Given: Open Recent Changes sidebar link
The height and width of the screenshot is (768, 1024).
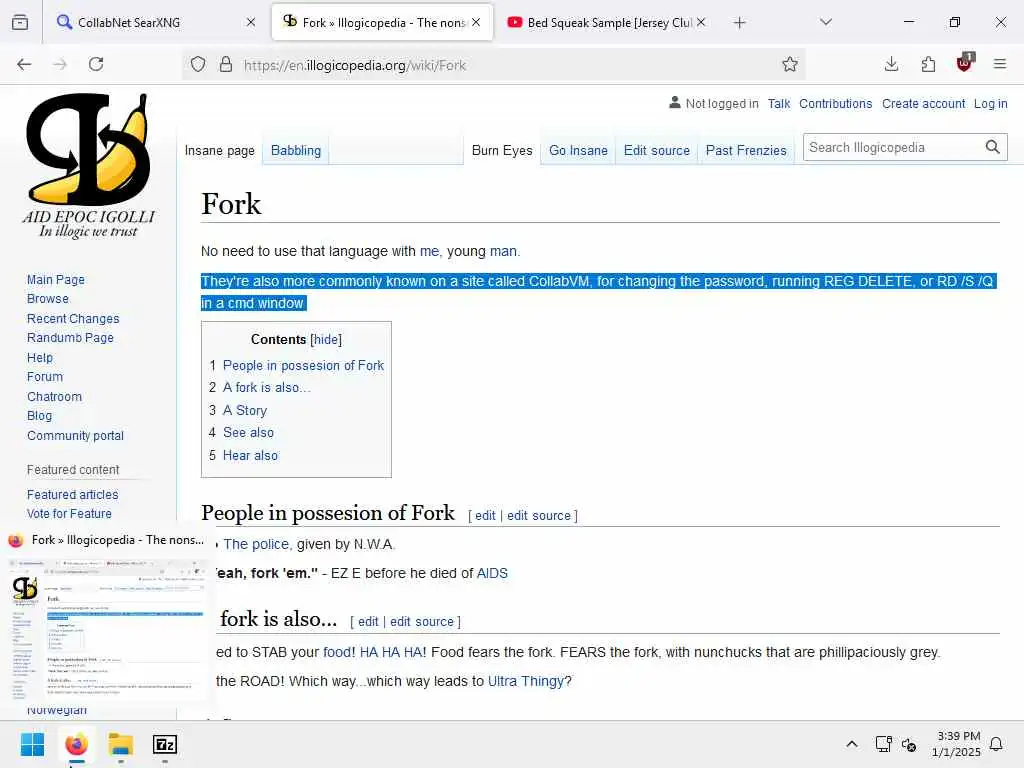Looking at the screenshot, I should point(73,319).
